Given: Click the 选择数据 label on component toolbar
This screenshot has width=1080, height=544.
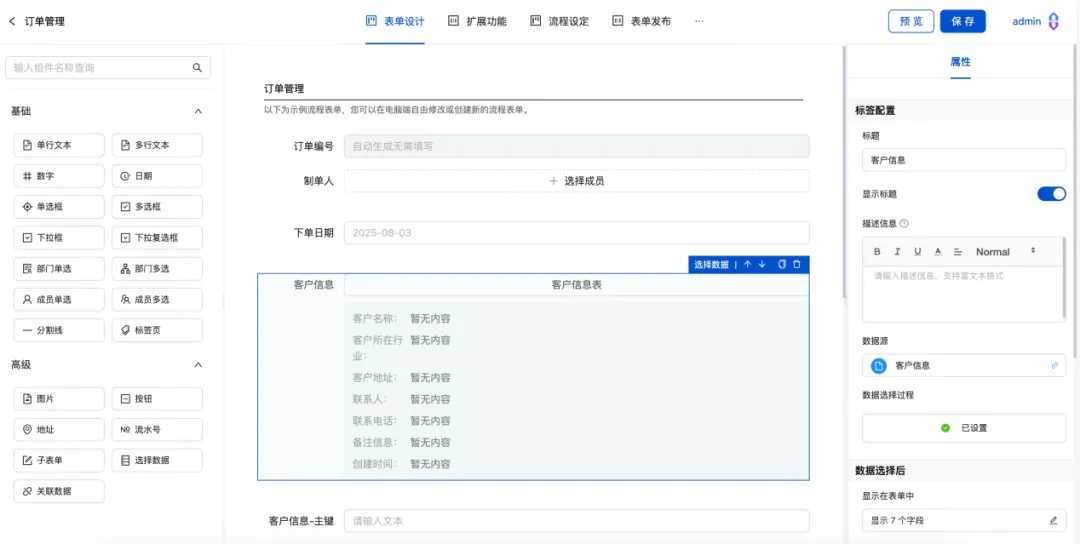Looking at the screenshot, I should coord(711,264).
